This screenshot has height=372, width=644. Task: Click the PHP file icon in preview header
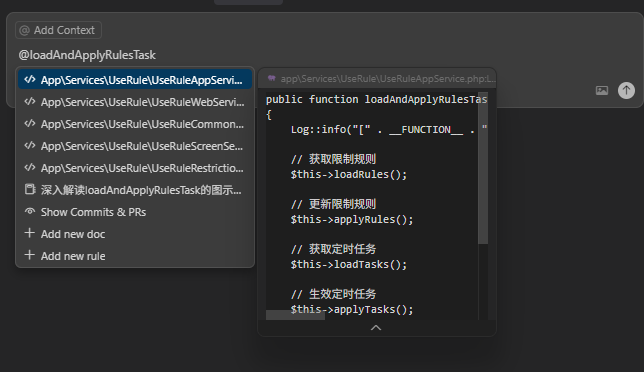[271, 78]
